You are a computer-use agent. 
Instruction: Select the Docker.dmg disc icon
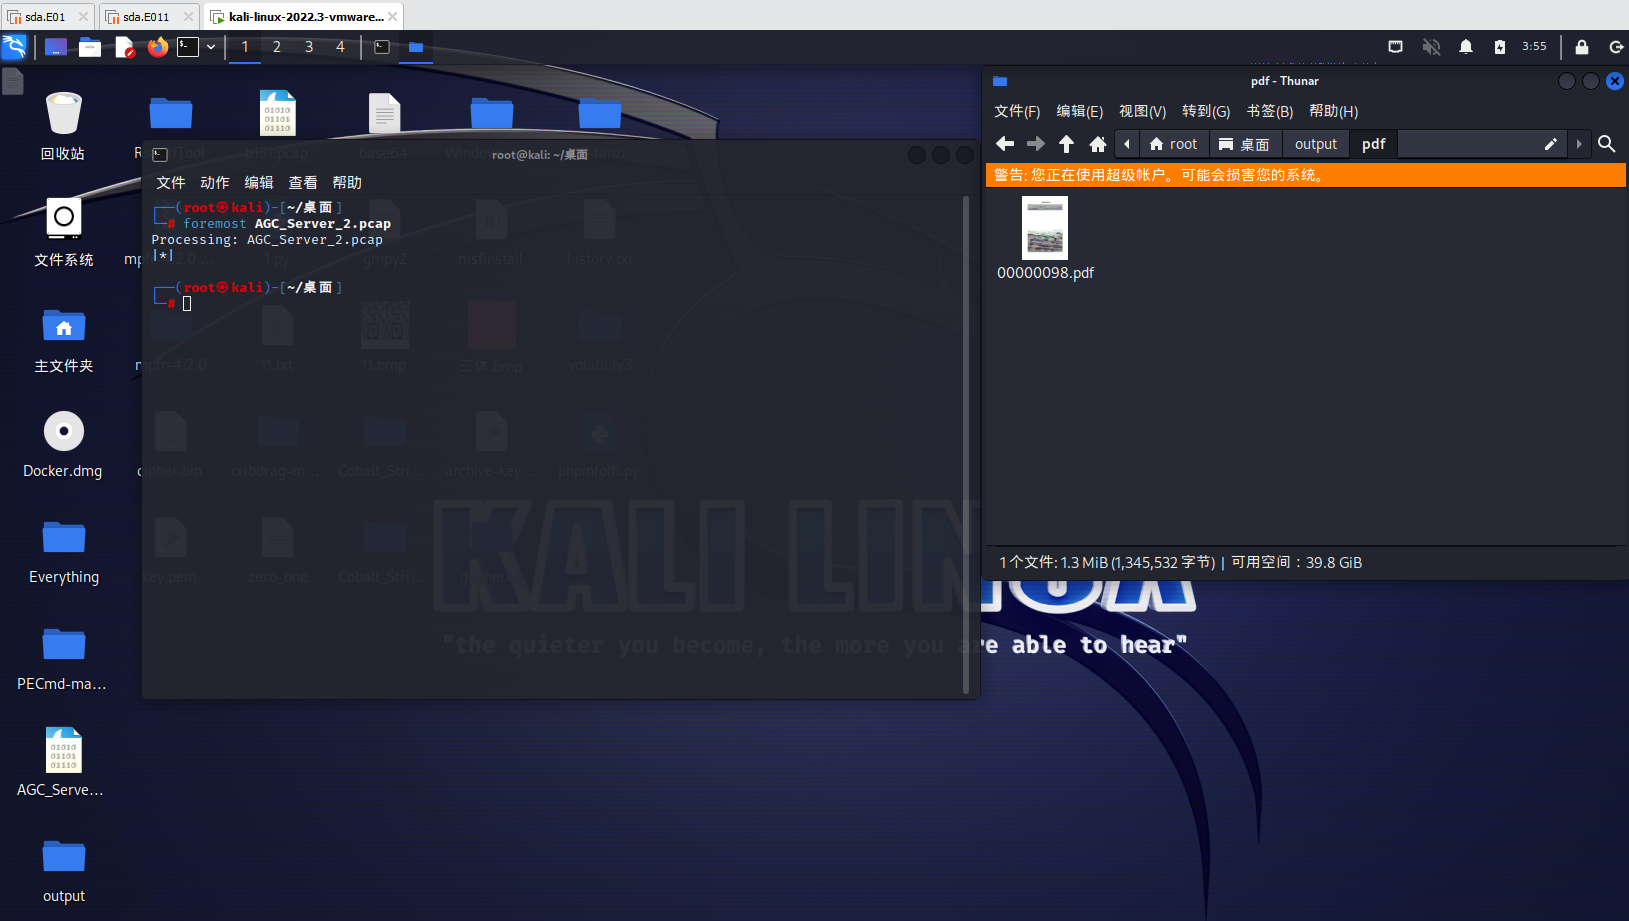63,445
